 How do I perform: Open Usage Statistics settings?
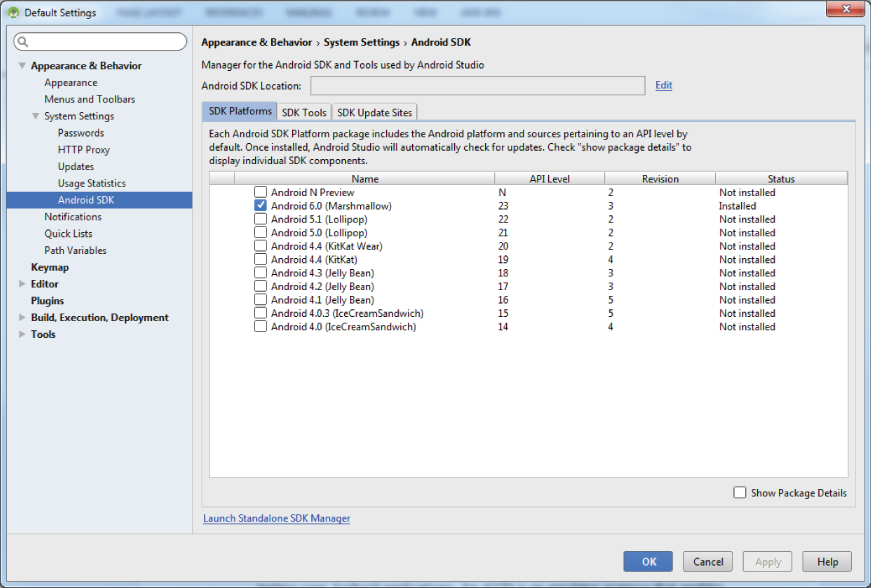coord(92,183)
